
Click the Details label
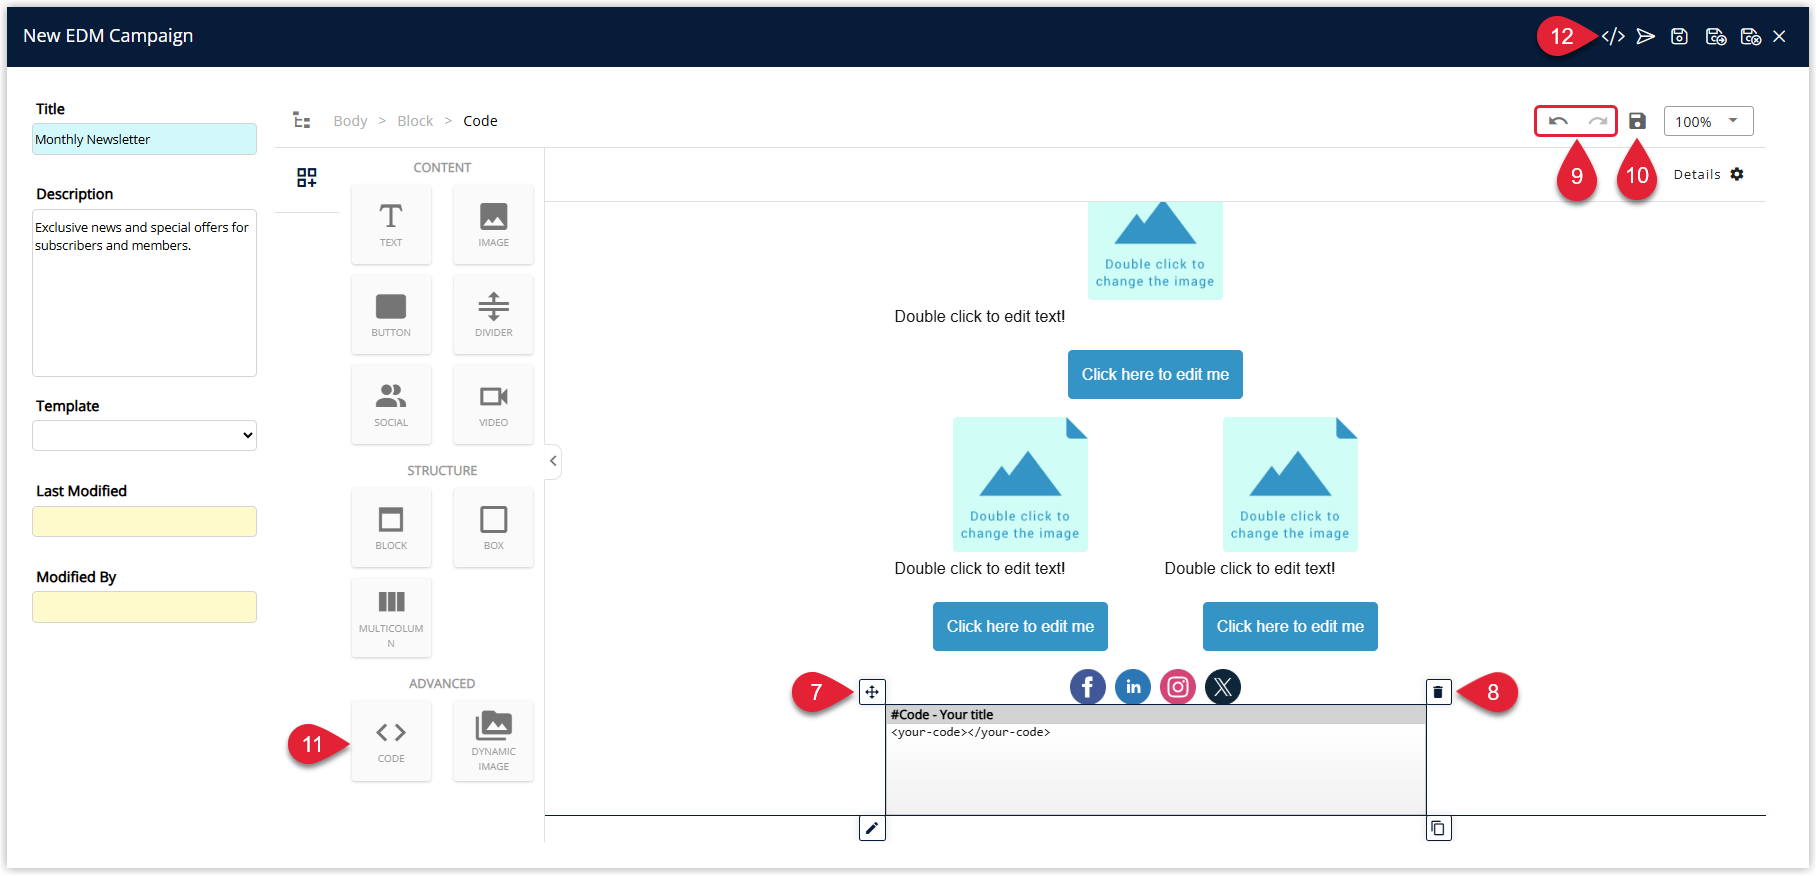[x=1697, y=174]
